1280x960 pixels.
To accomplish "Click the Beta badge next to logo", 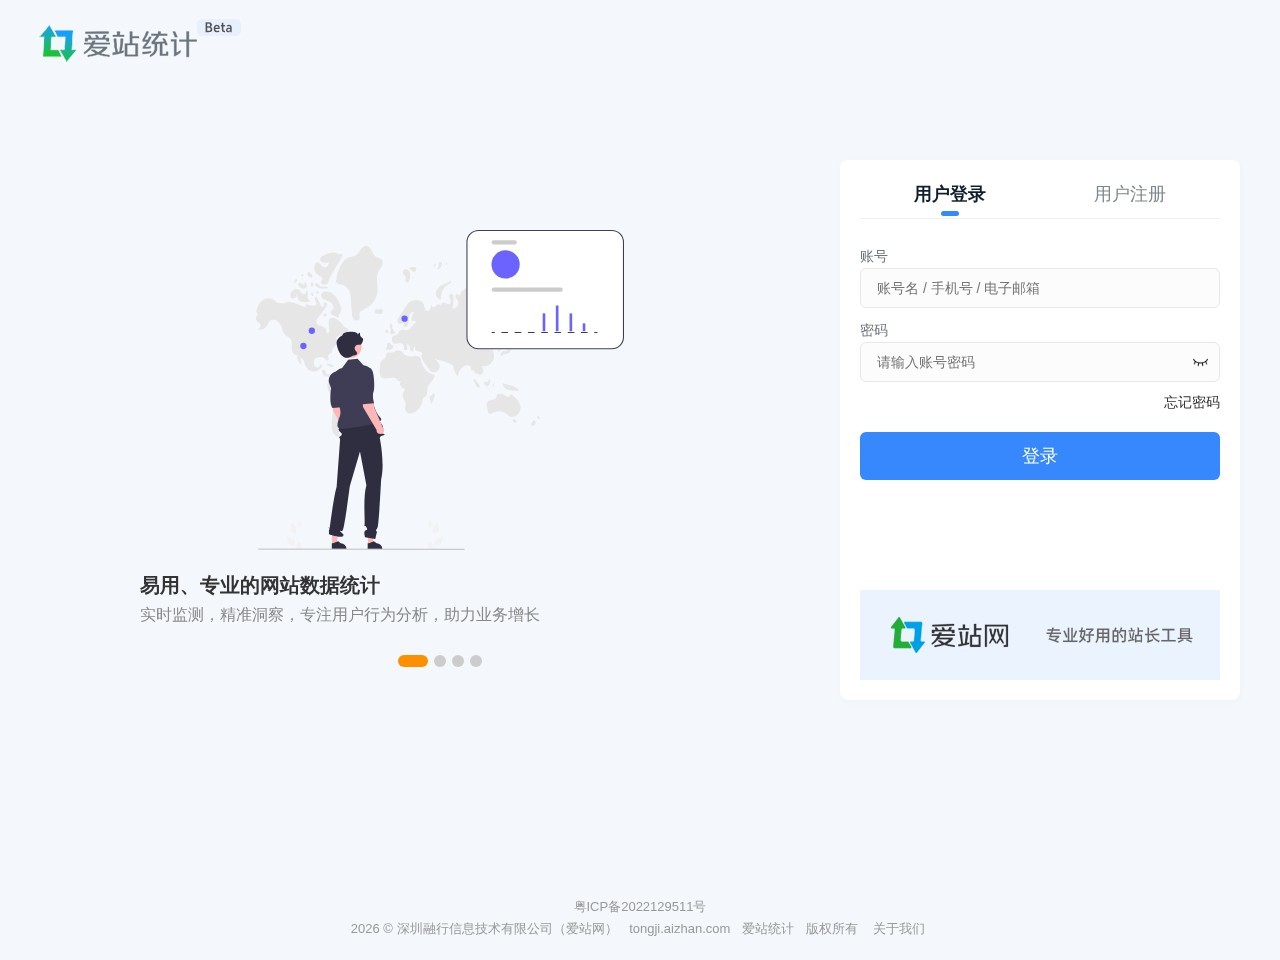I will tap(218, 27).
